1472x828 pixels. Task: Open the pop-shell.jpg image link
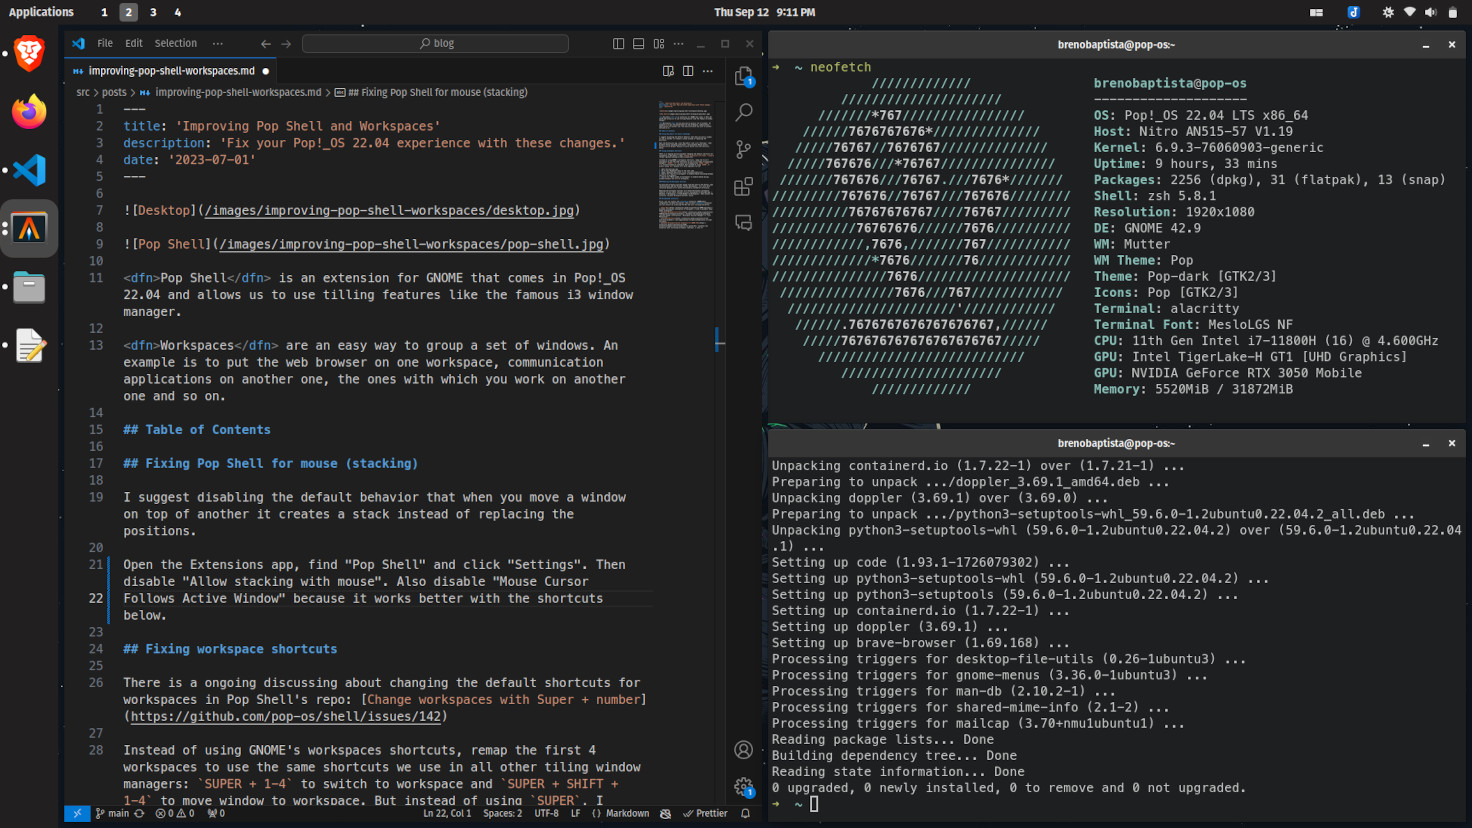(x=411, y=244)
